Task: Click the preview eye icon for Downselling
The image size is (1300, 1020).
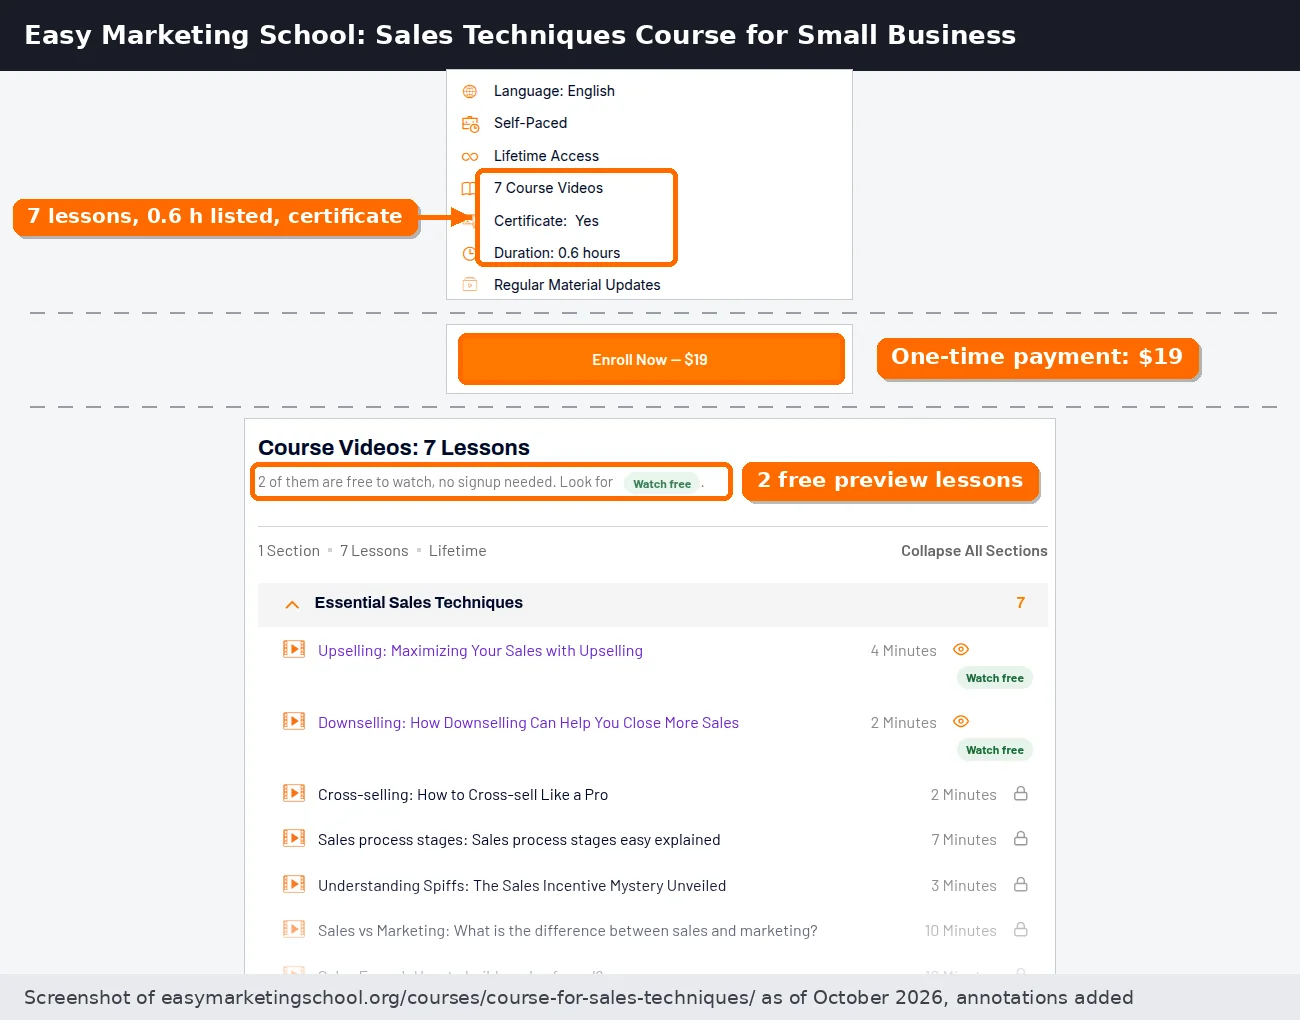Action: coord(961,721)
